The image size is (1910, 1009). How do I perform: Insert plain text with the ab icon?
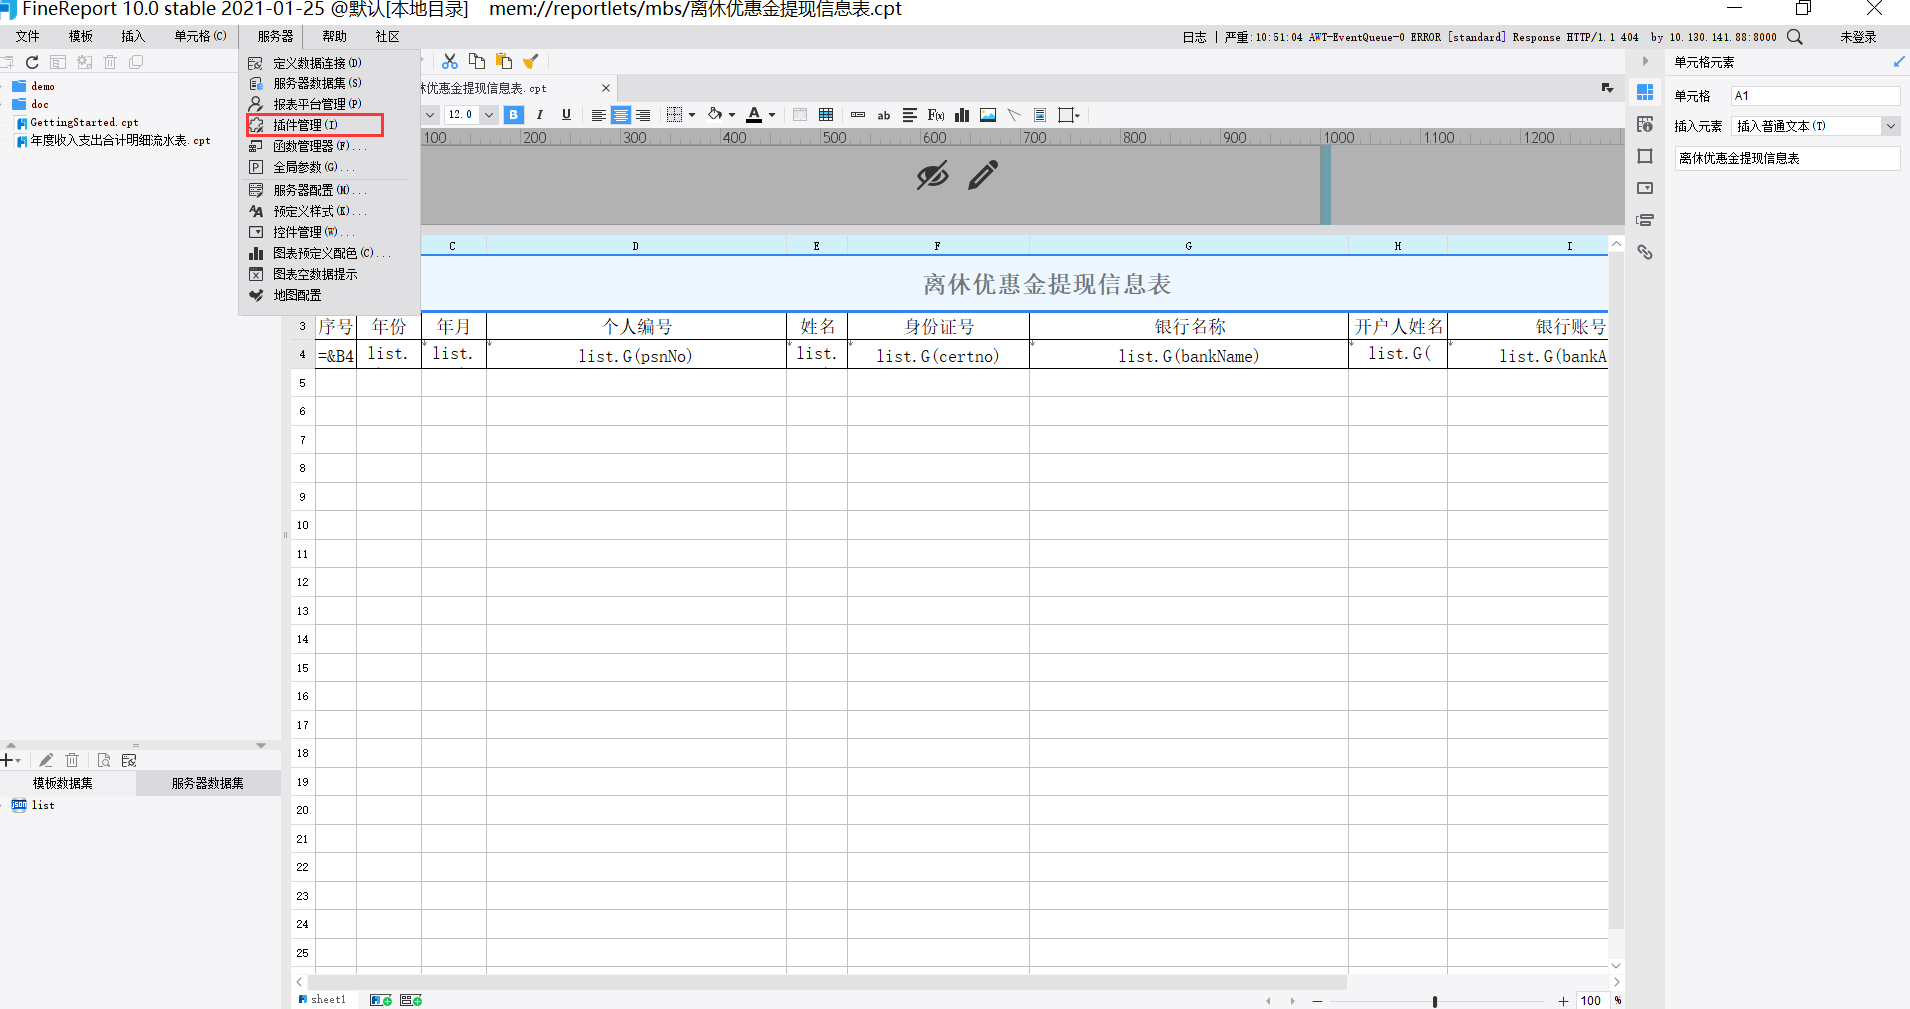(884, 115)
